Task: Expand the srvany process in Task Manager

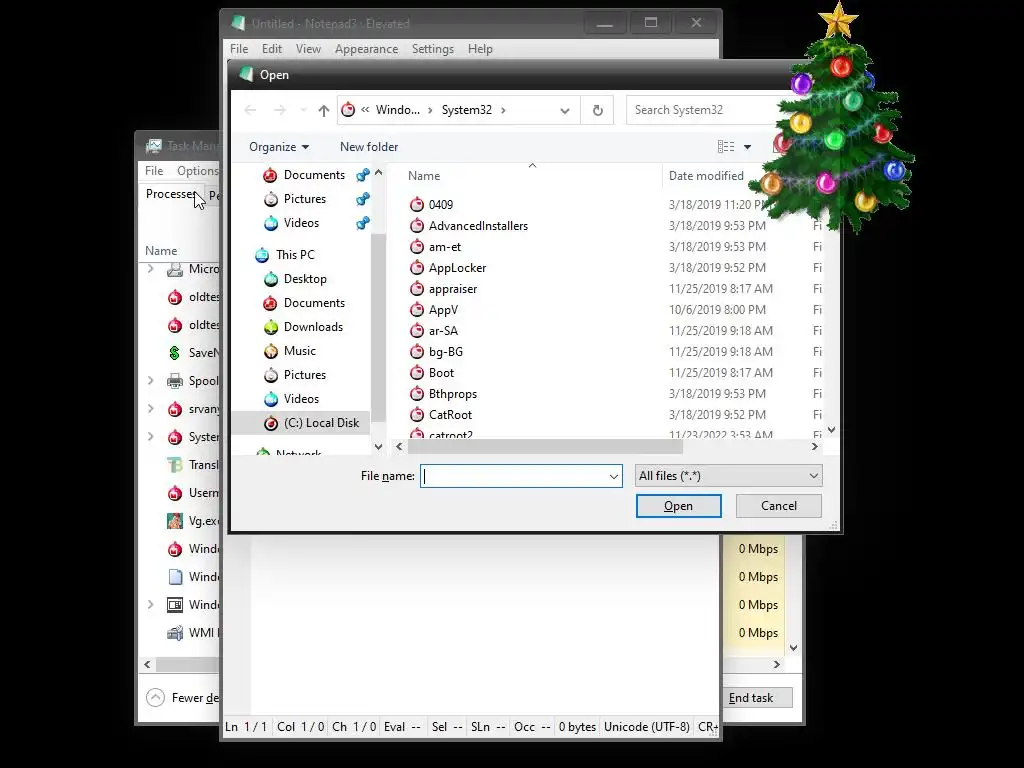Action: [151, 409]
